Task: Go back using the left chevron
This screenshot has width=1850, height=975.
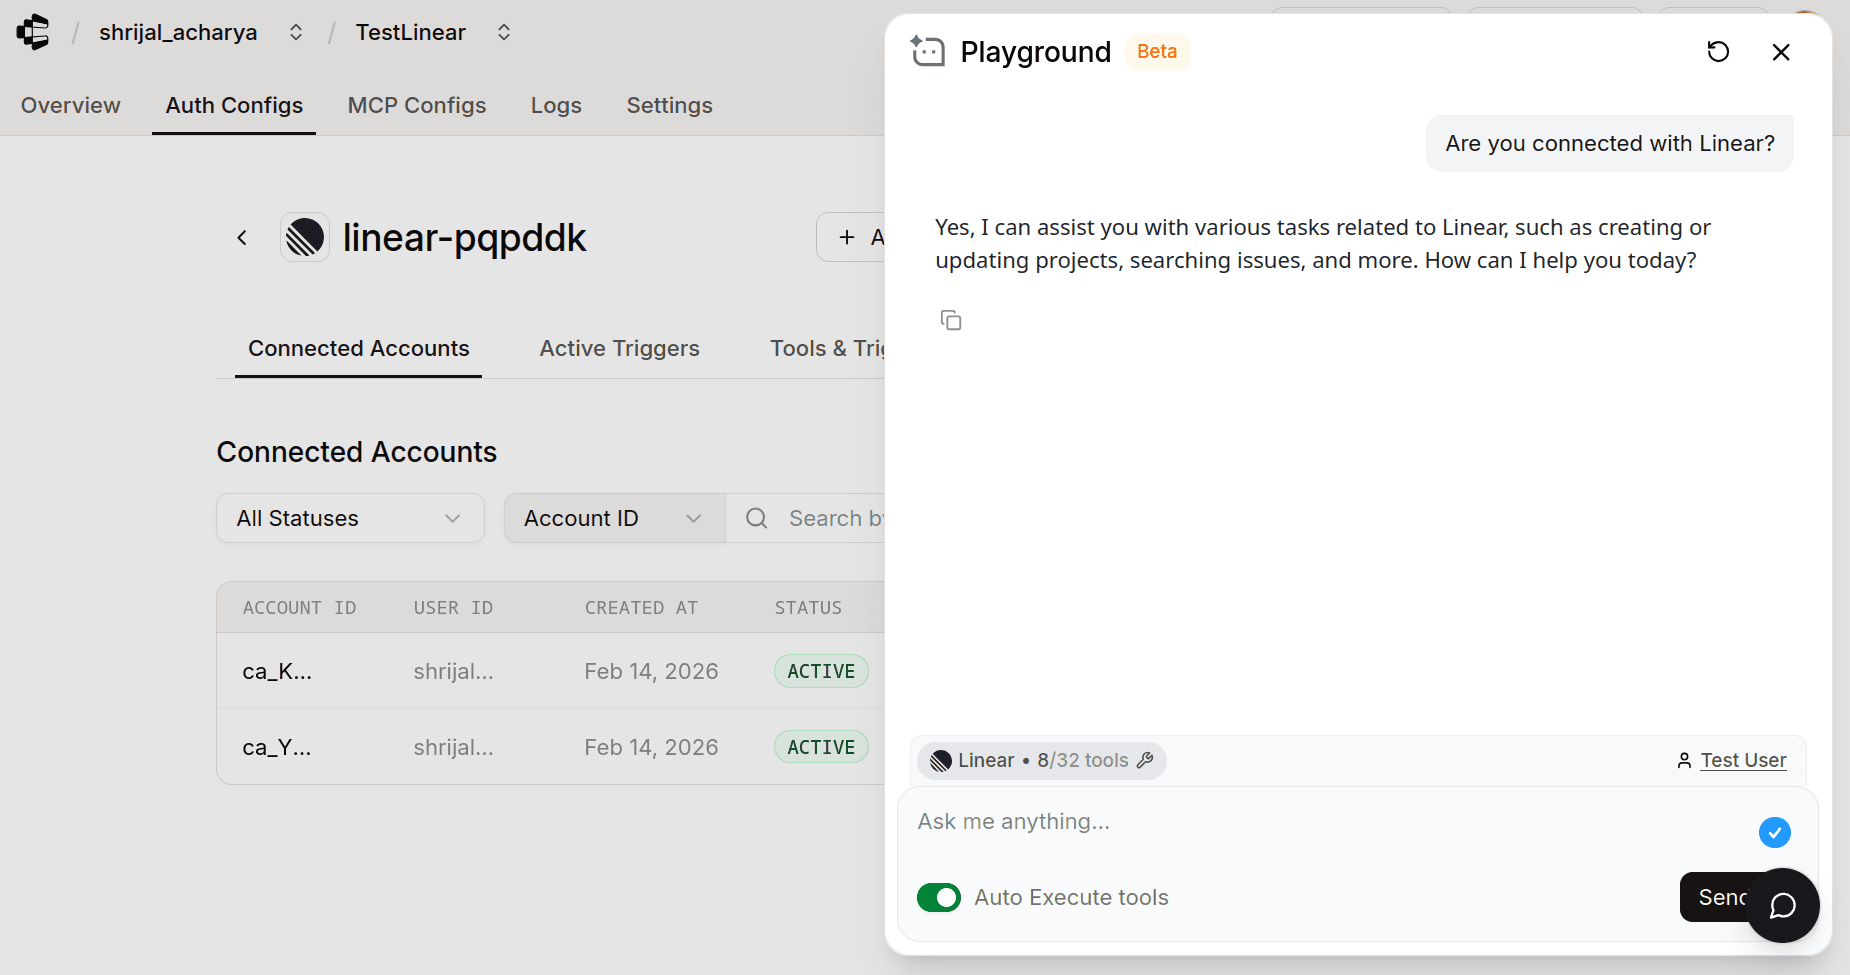Action: (x=242, y=237)
